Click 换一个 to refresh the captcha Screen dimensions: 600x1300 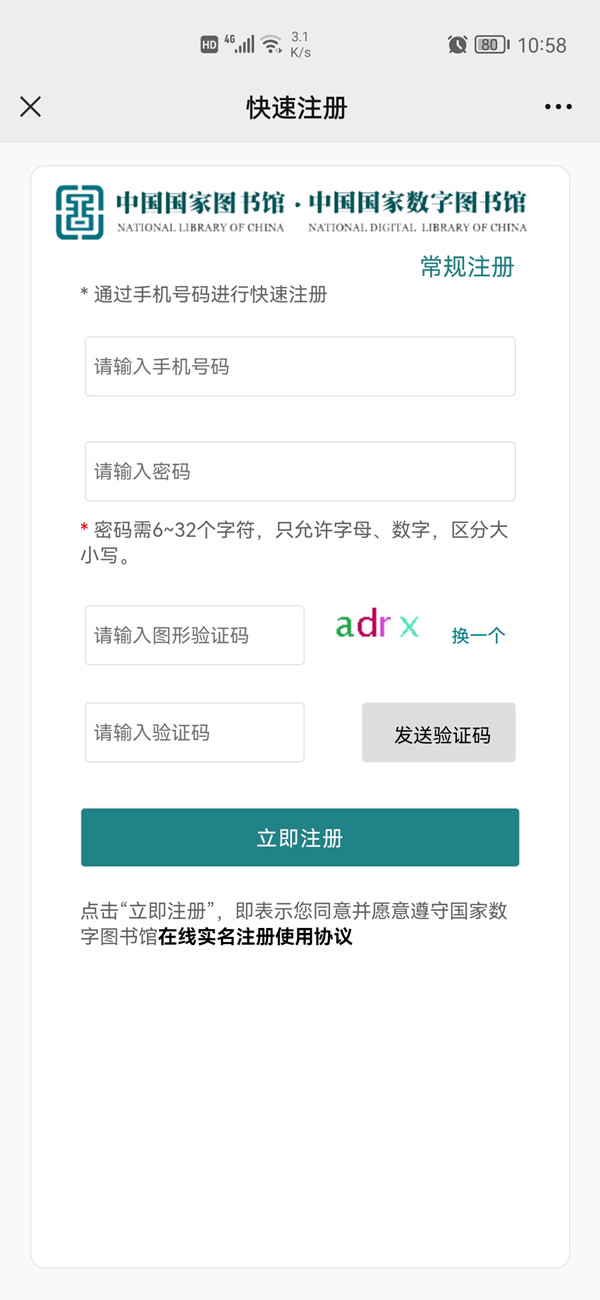point(477,634)
